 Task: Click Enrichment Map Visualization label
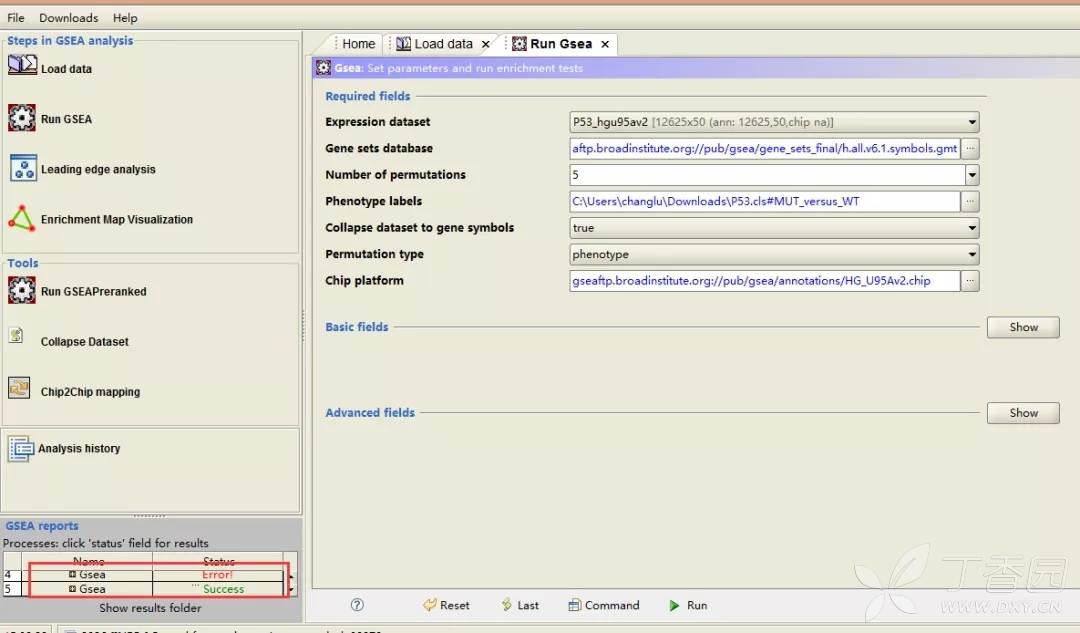tap(116, 220)
